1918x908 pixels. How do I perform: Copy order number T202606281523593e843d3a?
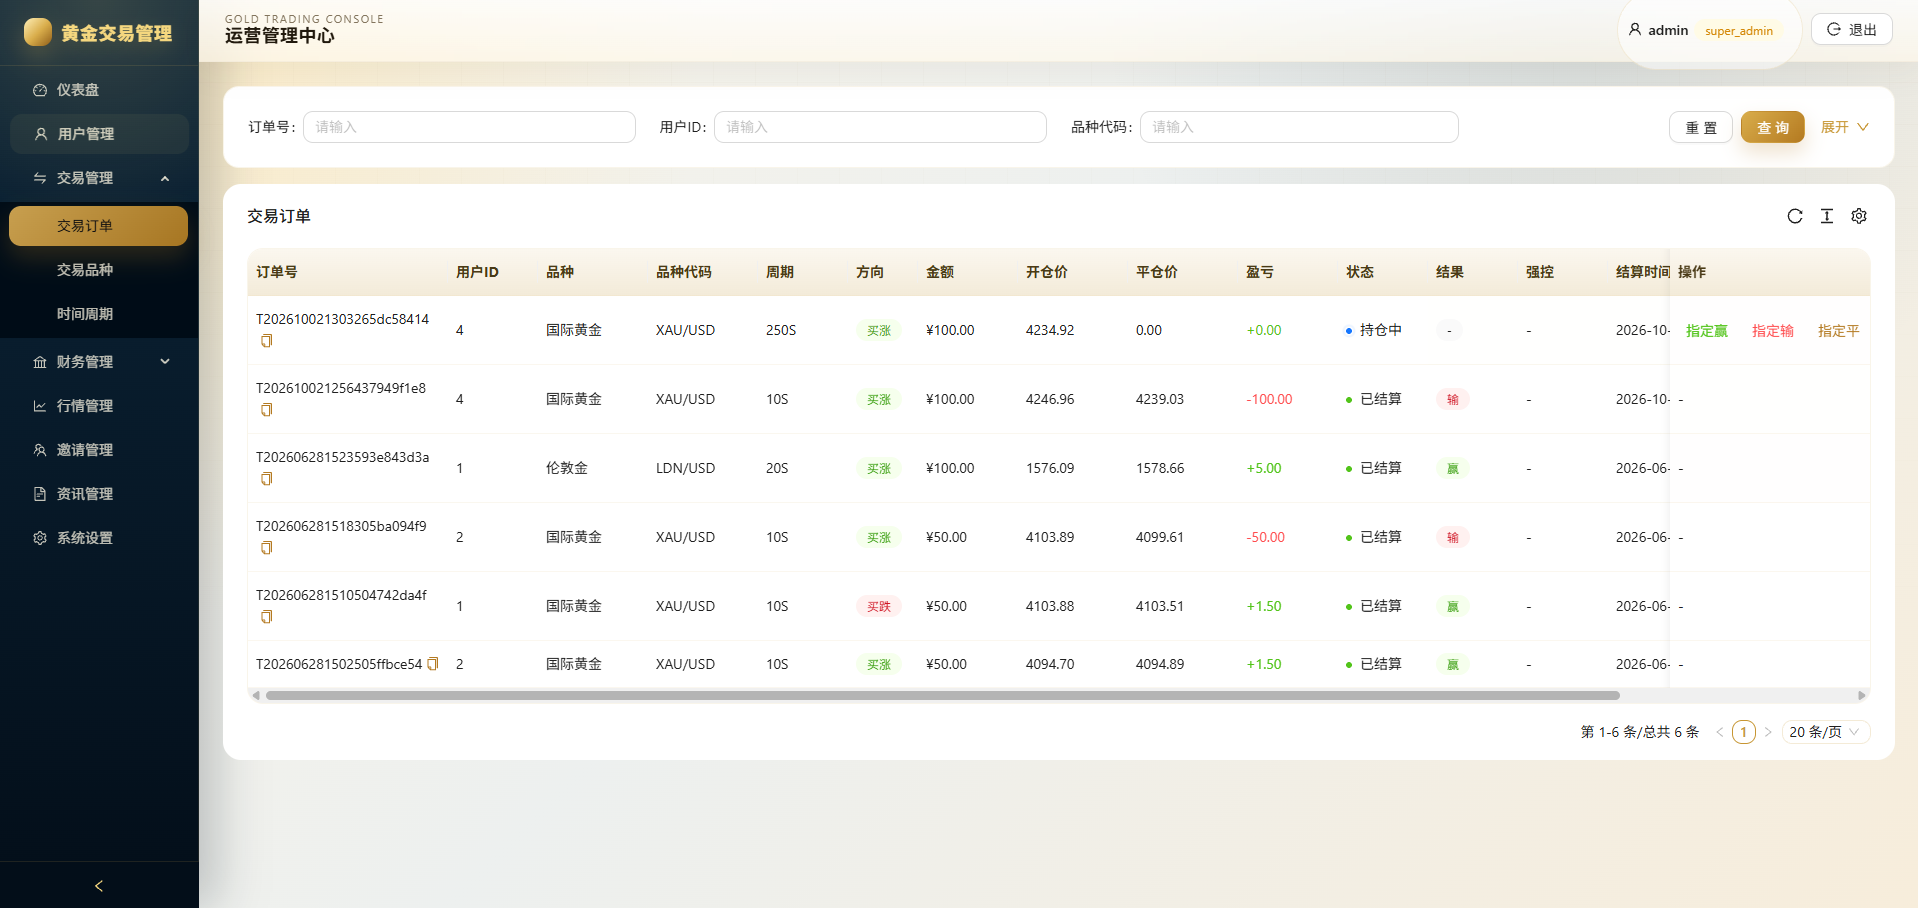tap(266, 479)
